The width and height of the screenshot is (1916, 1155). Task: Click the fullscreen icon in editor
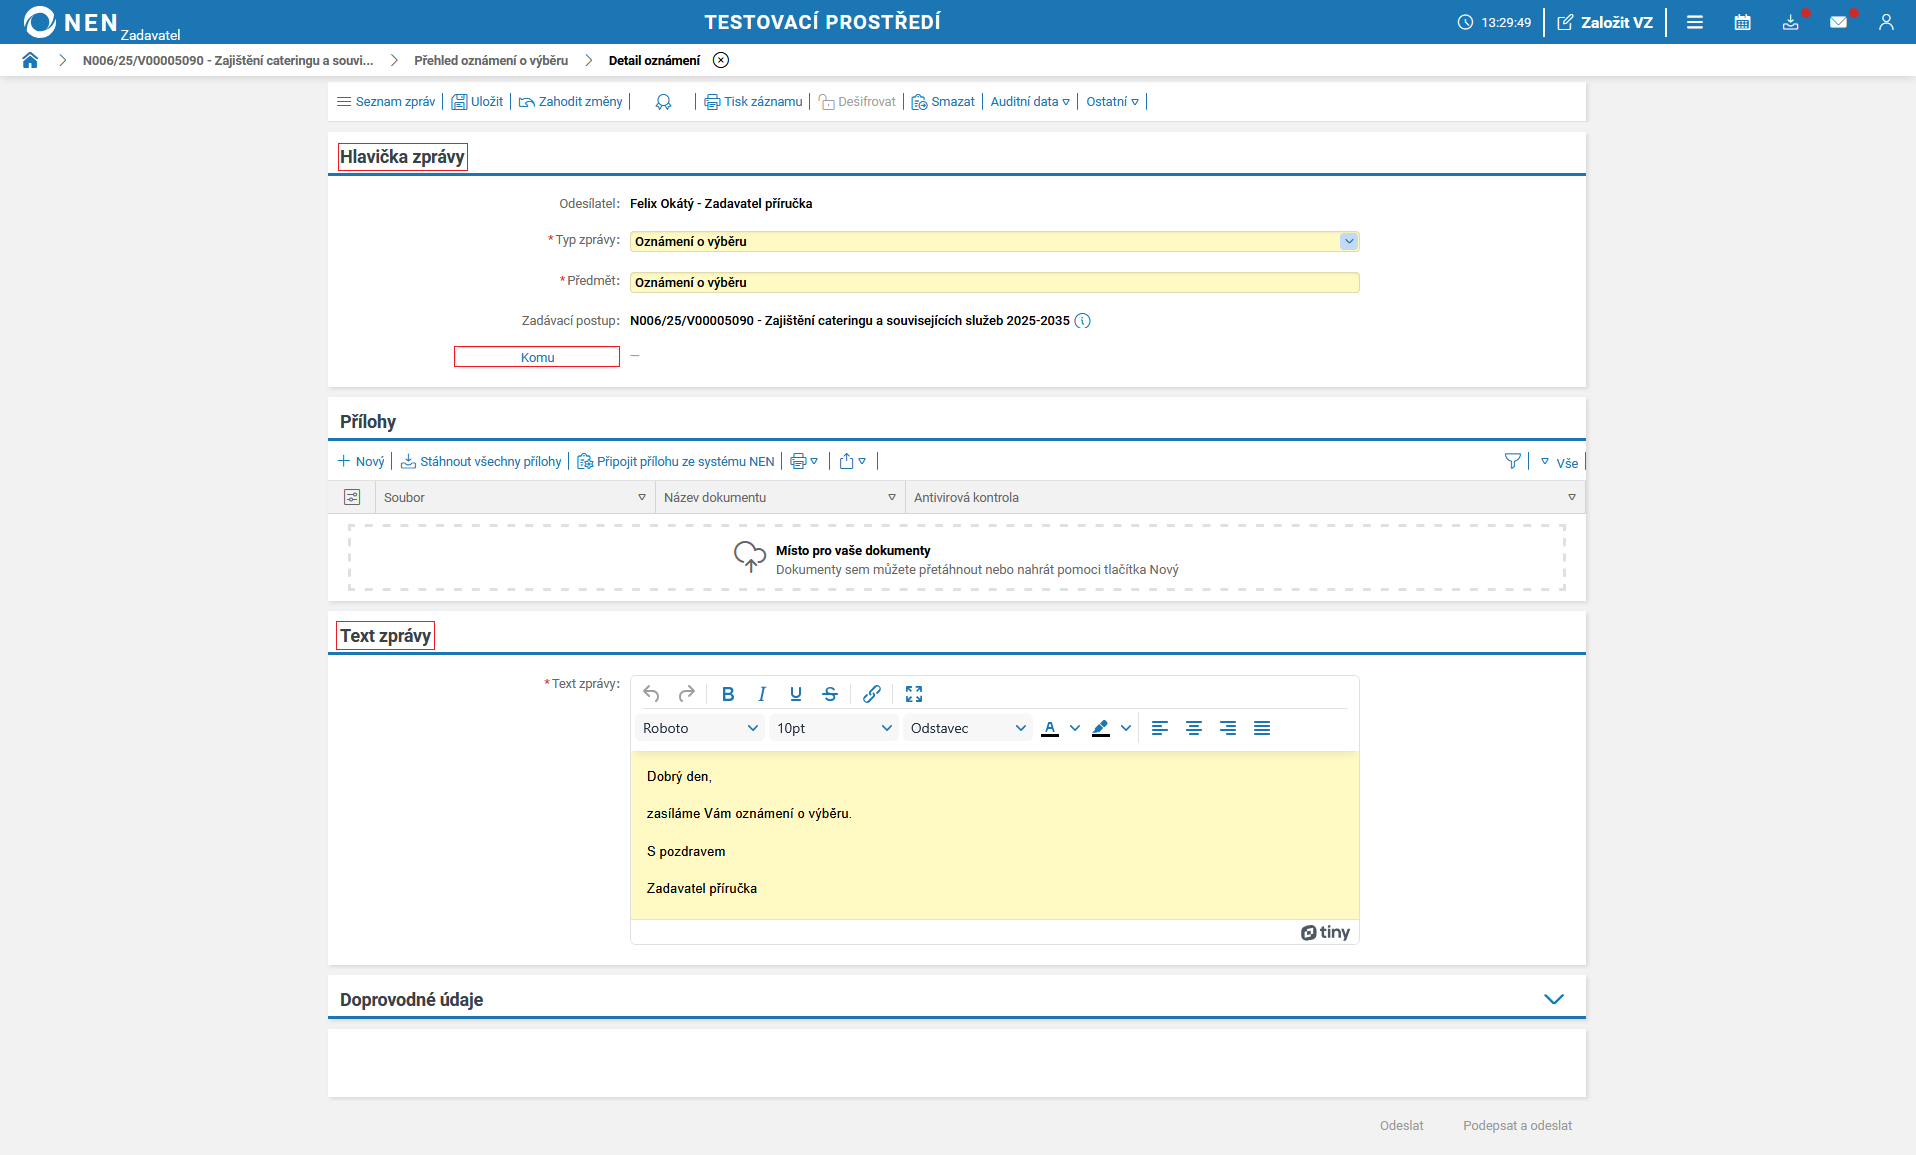coord(914,694)
